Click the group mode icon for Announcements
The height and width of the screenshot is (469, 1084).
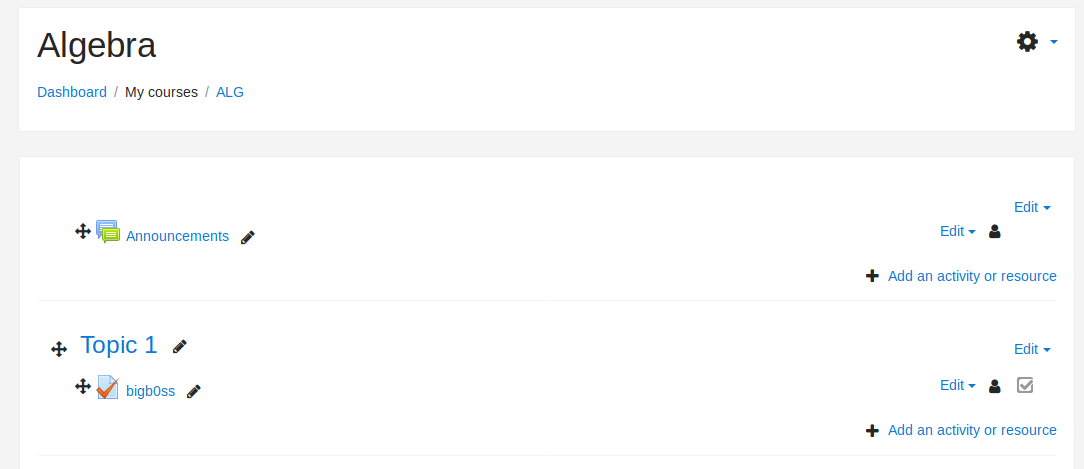(x=994, y=231)
